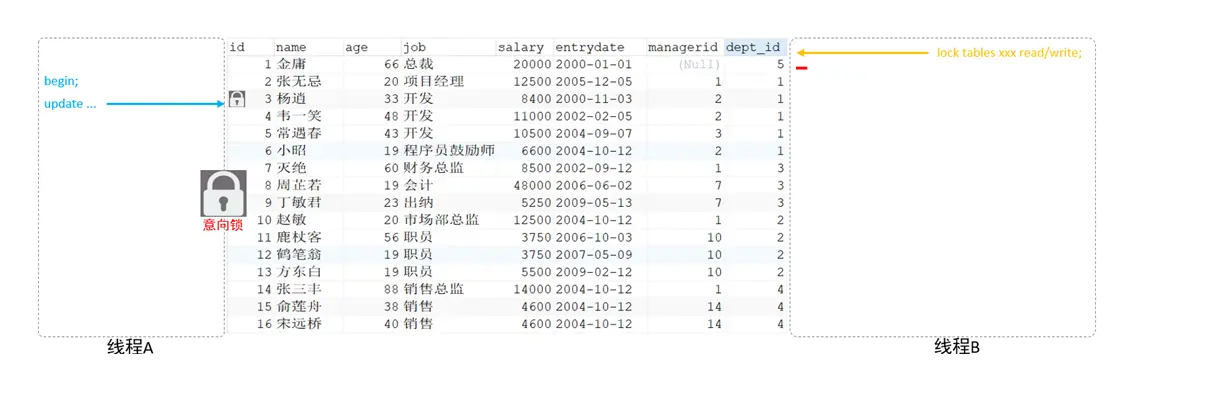Select the salary cell 48000

tap(529, 185)
